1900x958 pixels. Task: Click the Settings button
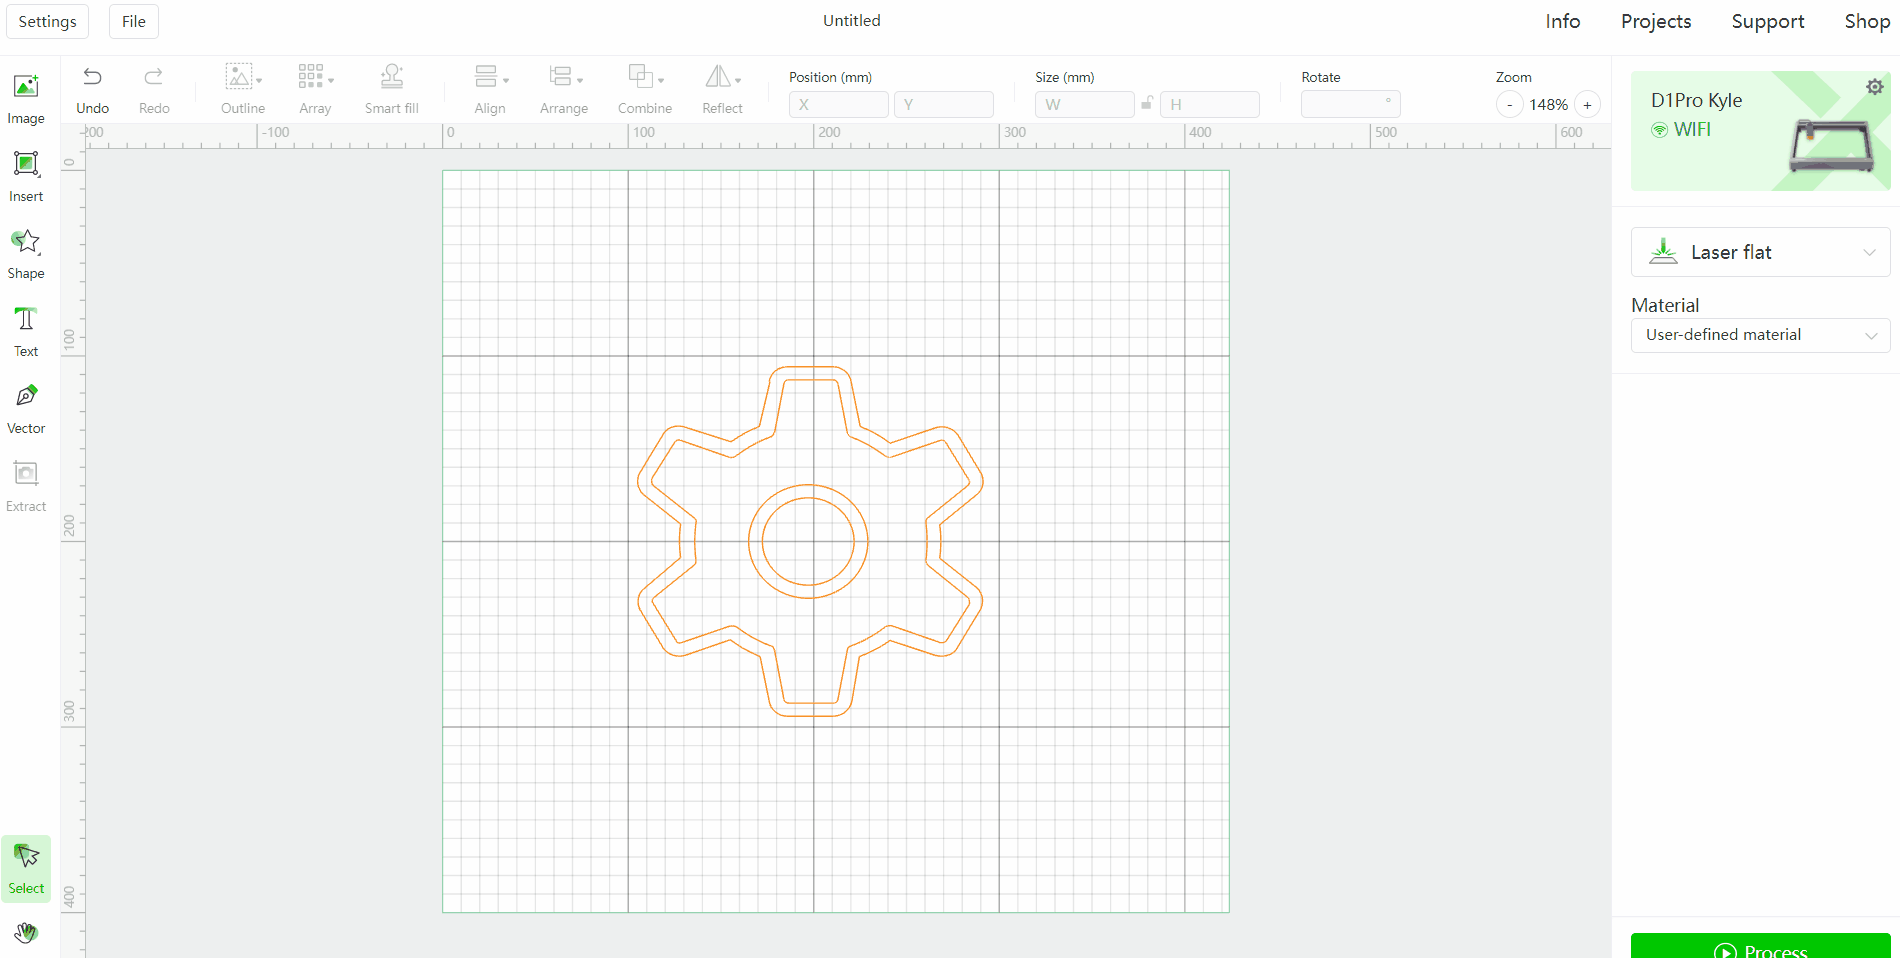point(47,21)
